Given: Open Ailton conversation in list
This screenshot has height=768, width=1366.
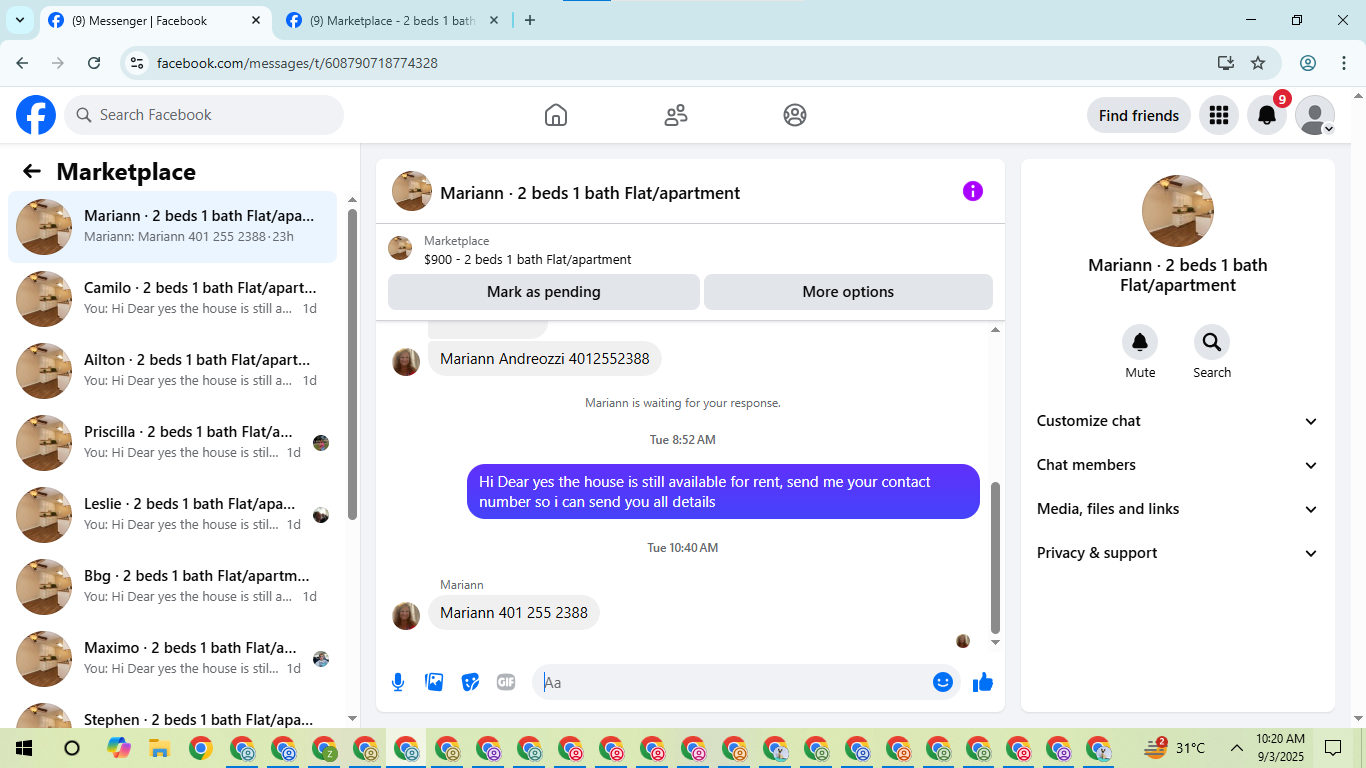Looking at the screenshot, I should click(173, 371).
